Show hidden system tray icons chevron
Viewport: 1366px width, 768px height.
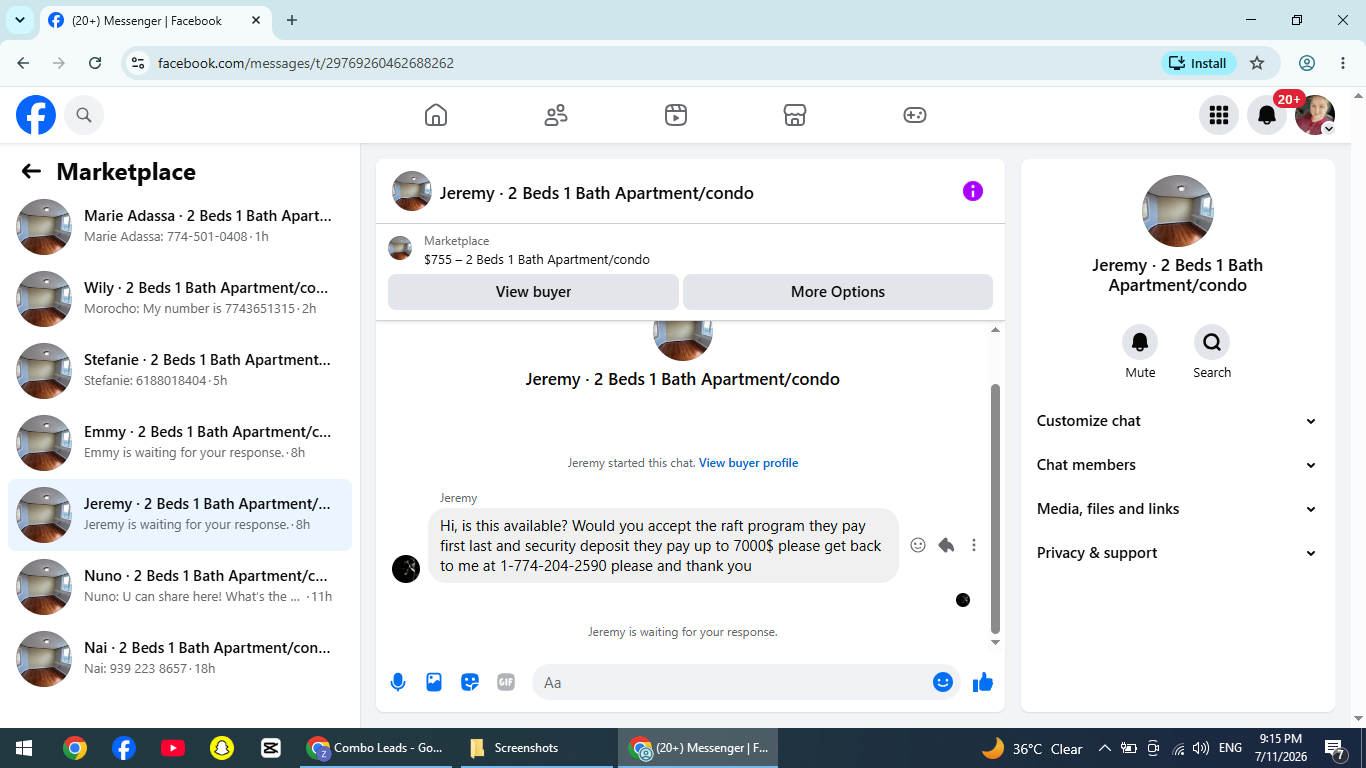[1105, 748]
